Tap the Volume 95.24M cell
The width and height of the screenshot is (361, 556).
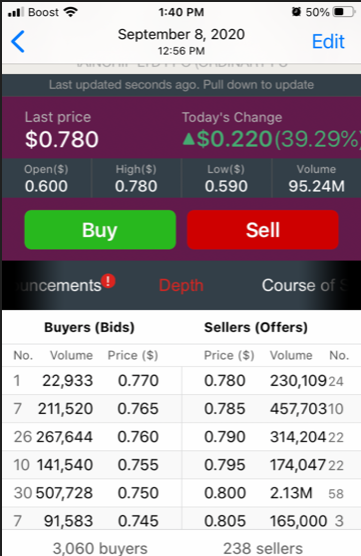click(x=316, y=178)
